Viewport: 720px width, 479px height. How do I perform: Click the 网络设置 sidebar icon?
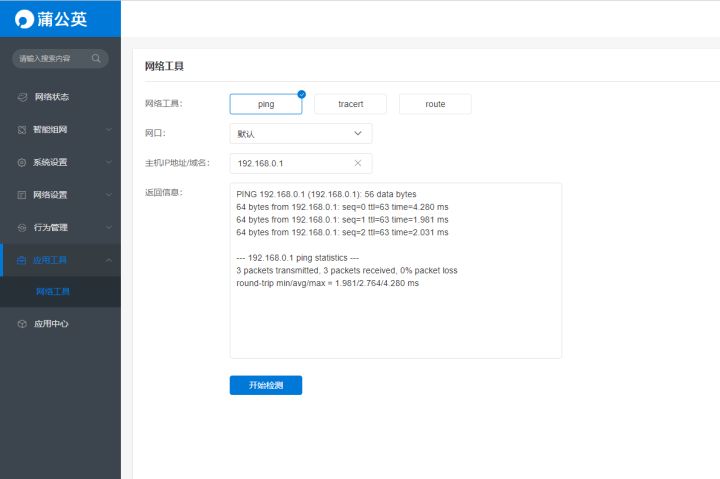[x=23, y=195]
